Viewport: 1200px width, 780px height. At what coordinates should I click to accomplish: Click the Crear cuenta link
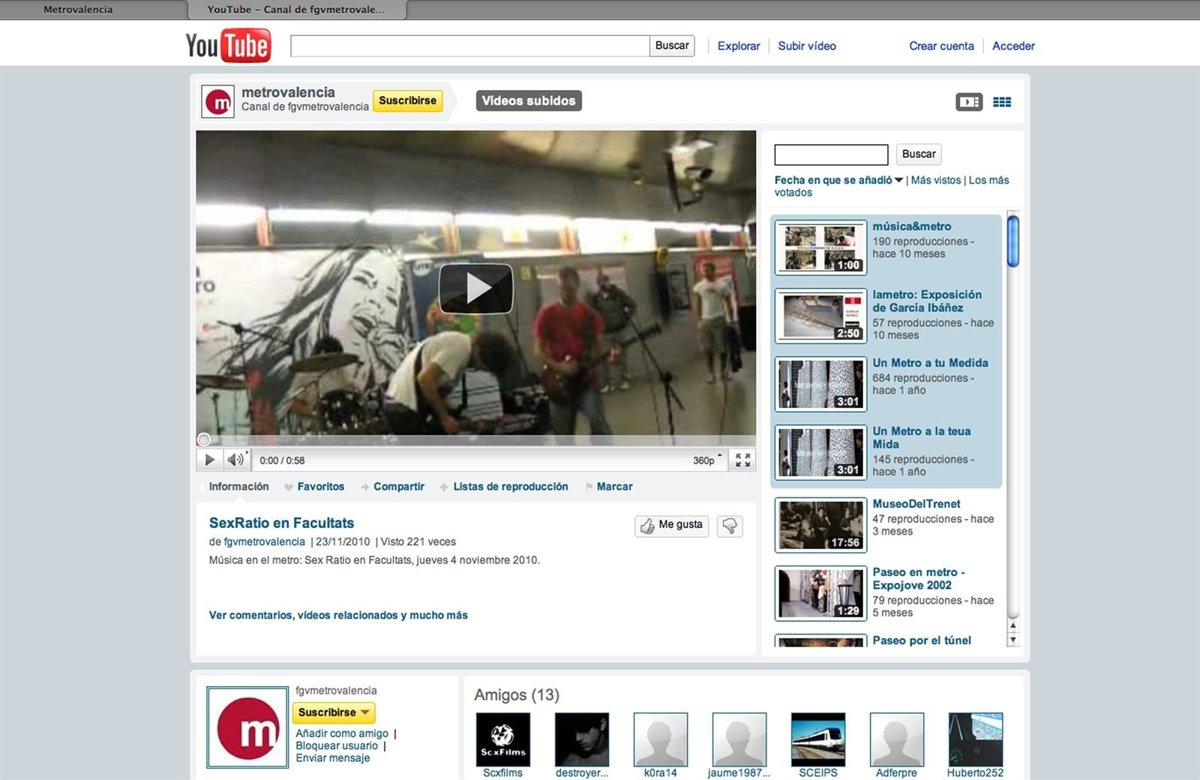pos(941,46)
